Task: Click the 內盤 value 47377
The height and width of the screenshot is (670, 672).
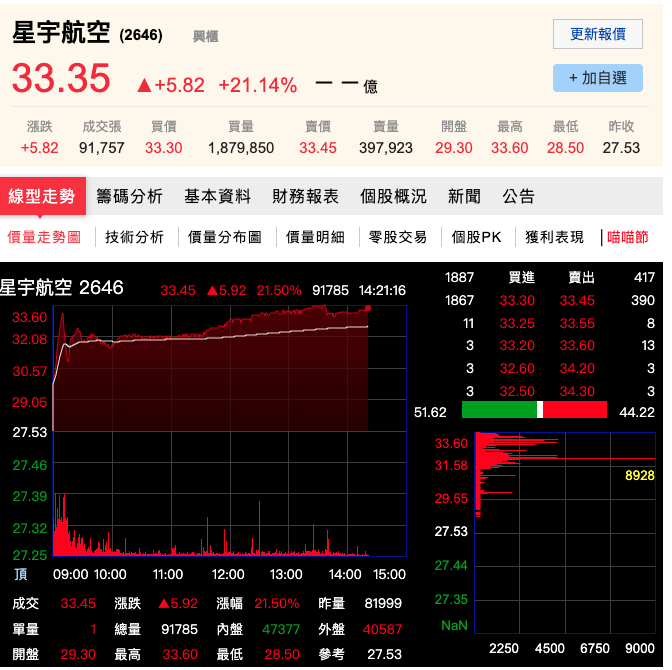Action: (281, 629)
